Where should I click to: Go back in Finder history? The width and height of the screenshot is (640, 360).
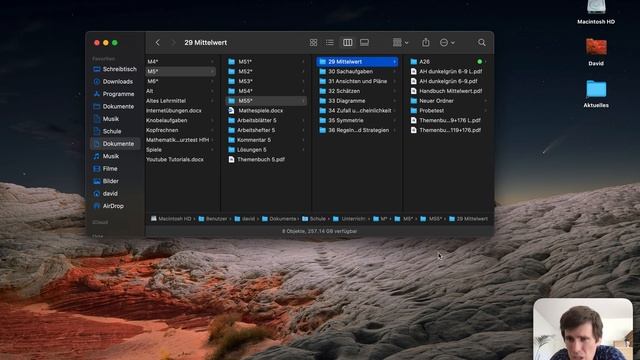coord(158,42)
